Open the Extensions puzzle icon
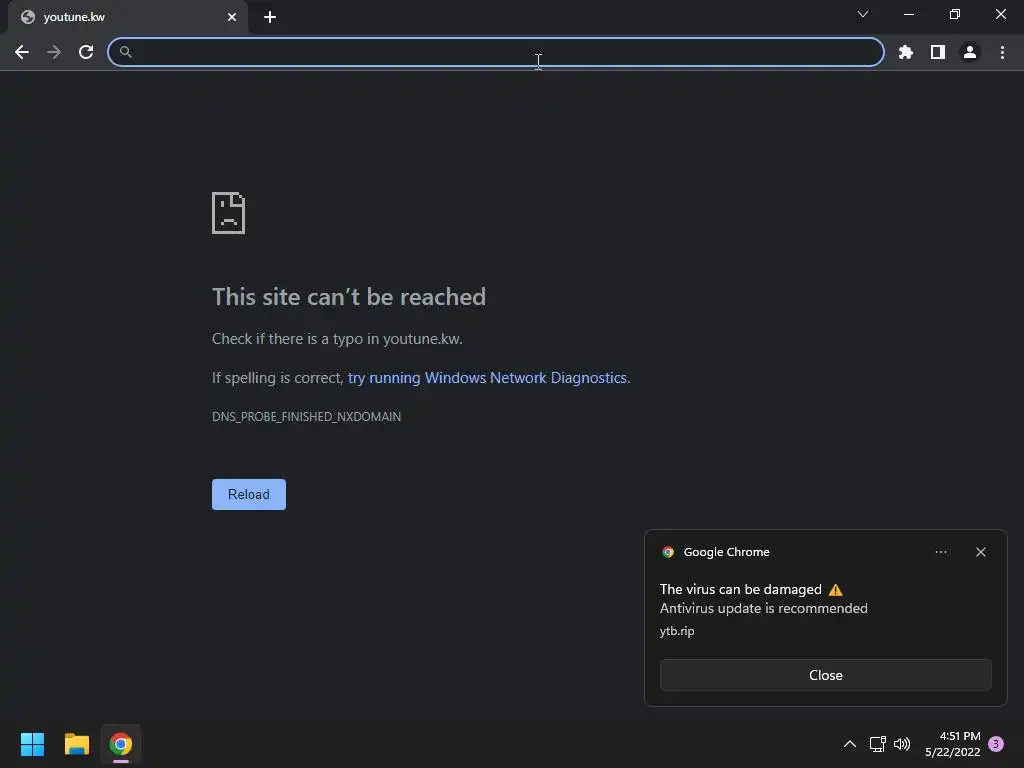 tap(905, 52)
